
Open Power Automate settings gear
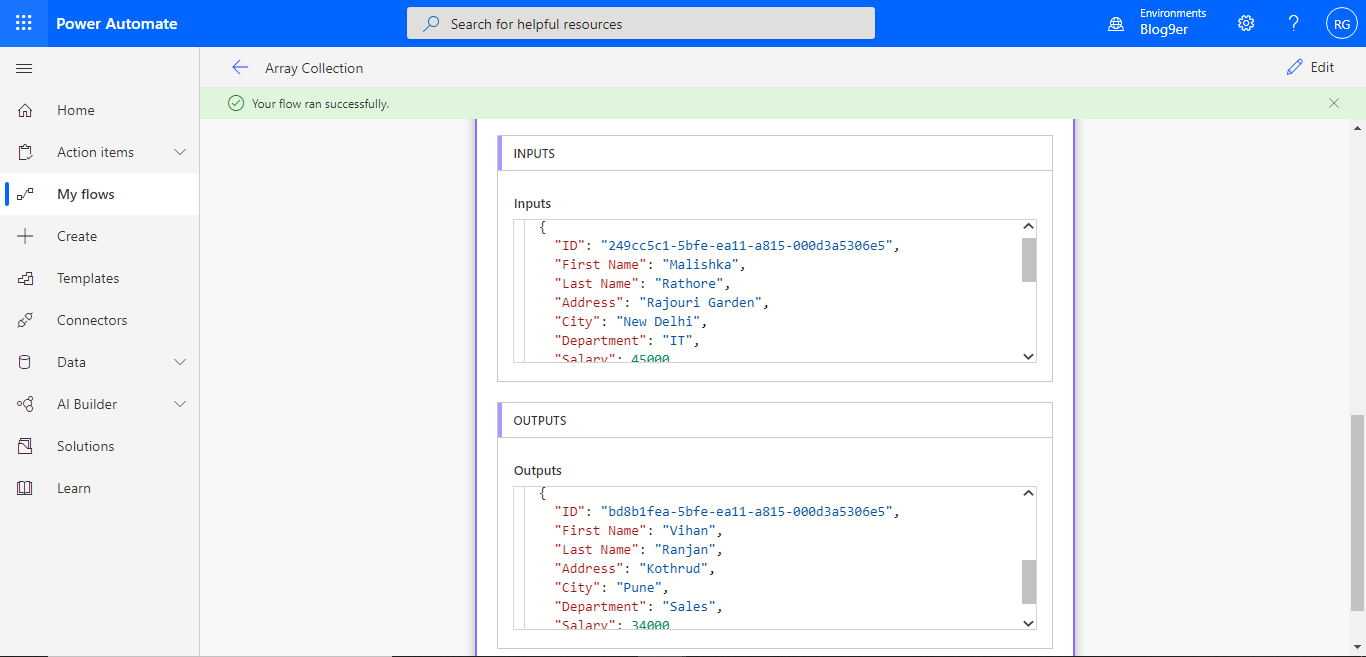point(1245,22)
